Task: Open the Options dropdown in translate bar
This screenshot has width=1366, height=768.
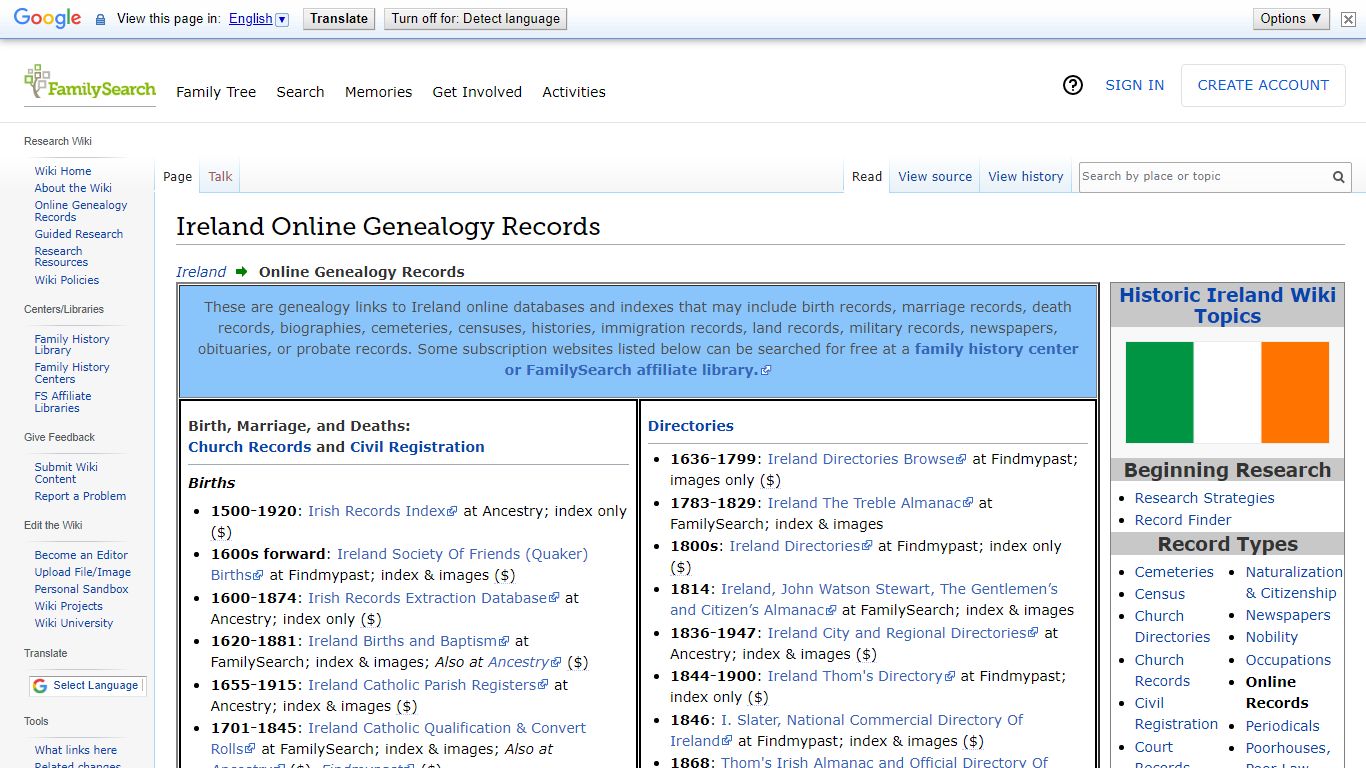Action: tap(1290, 19)
